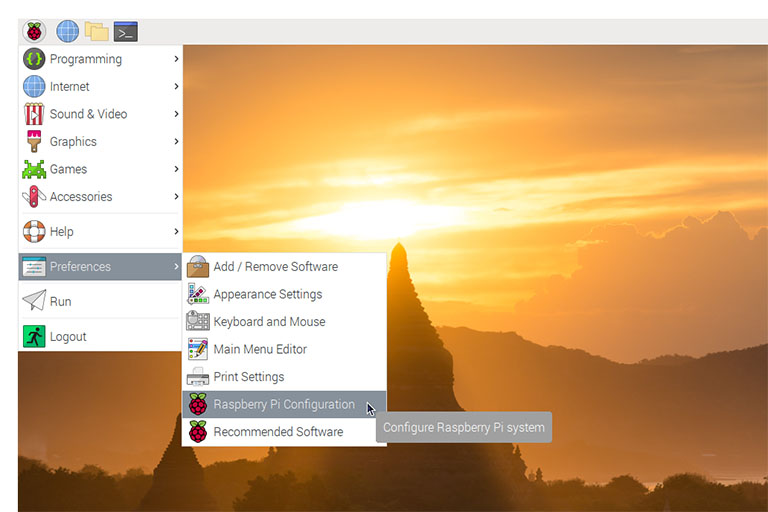Click the Add / Remove Software package icon
This screenshot has width=768, height=512.
click(198, 267)
